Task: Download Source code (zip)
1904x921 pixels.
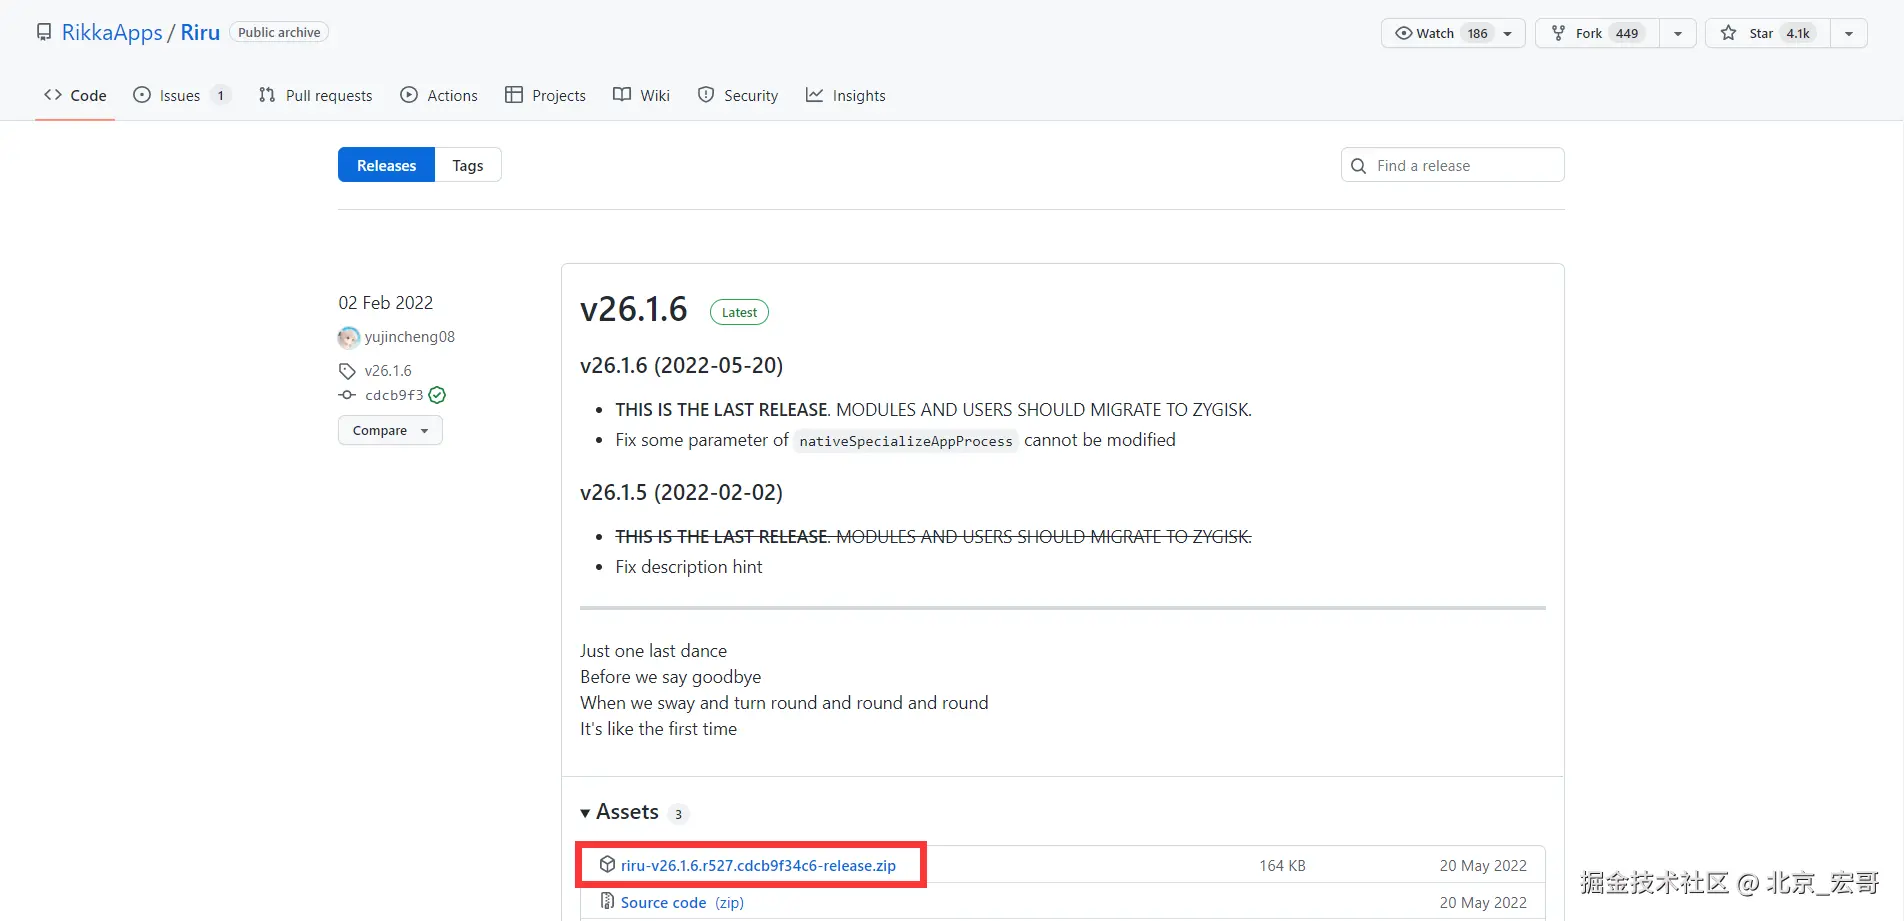Action: (x=682, y=902)
